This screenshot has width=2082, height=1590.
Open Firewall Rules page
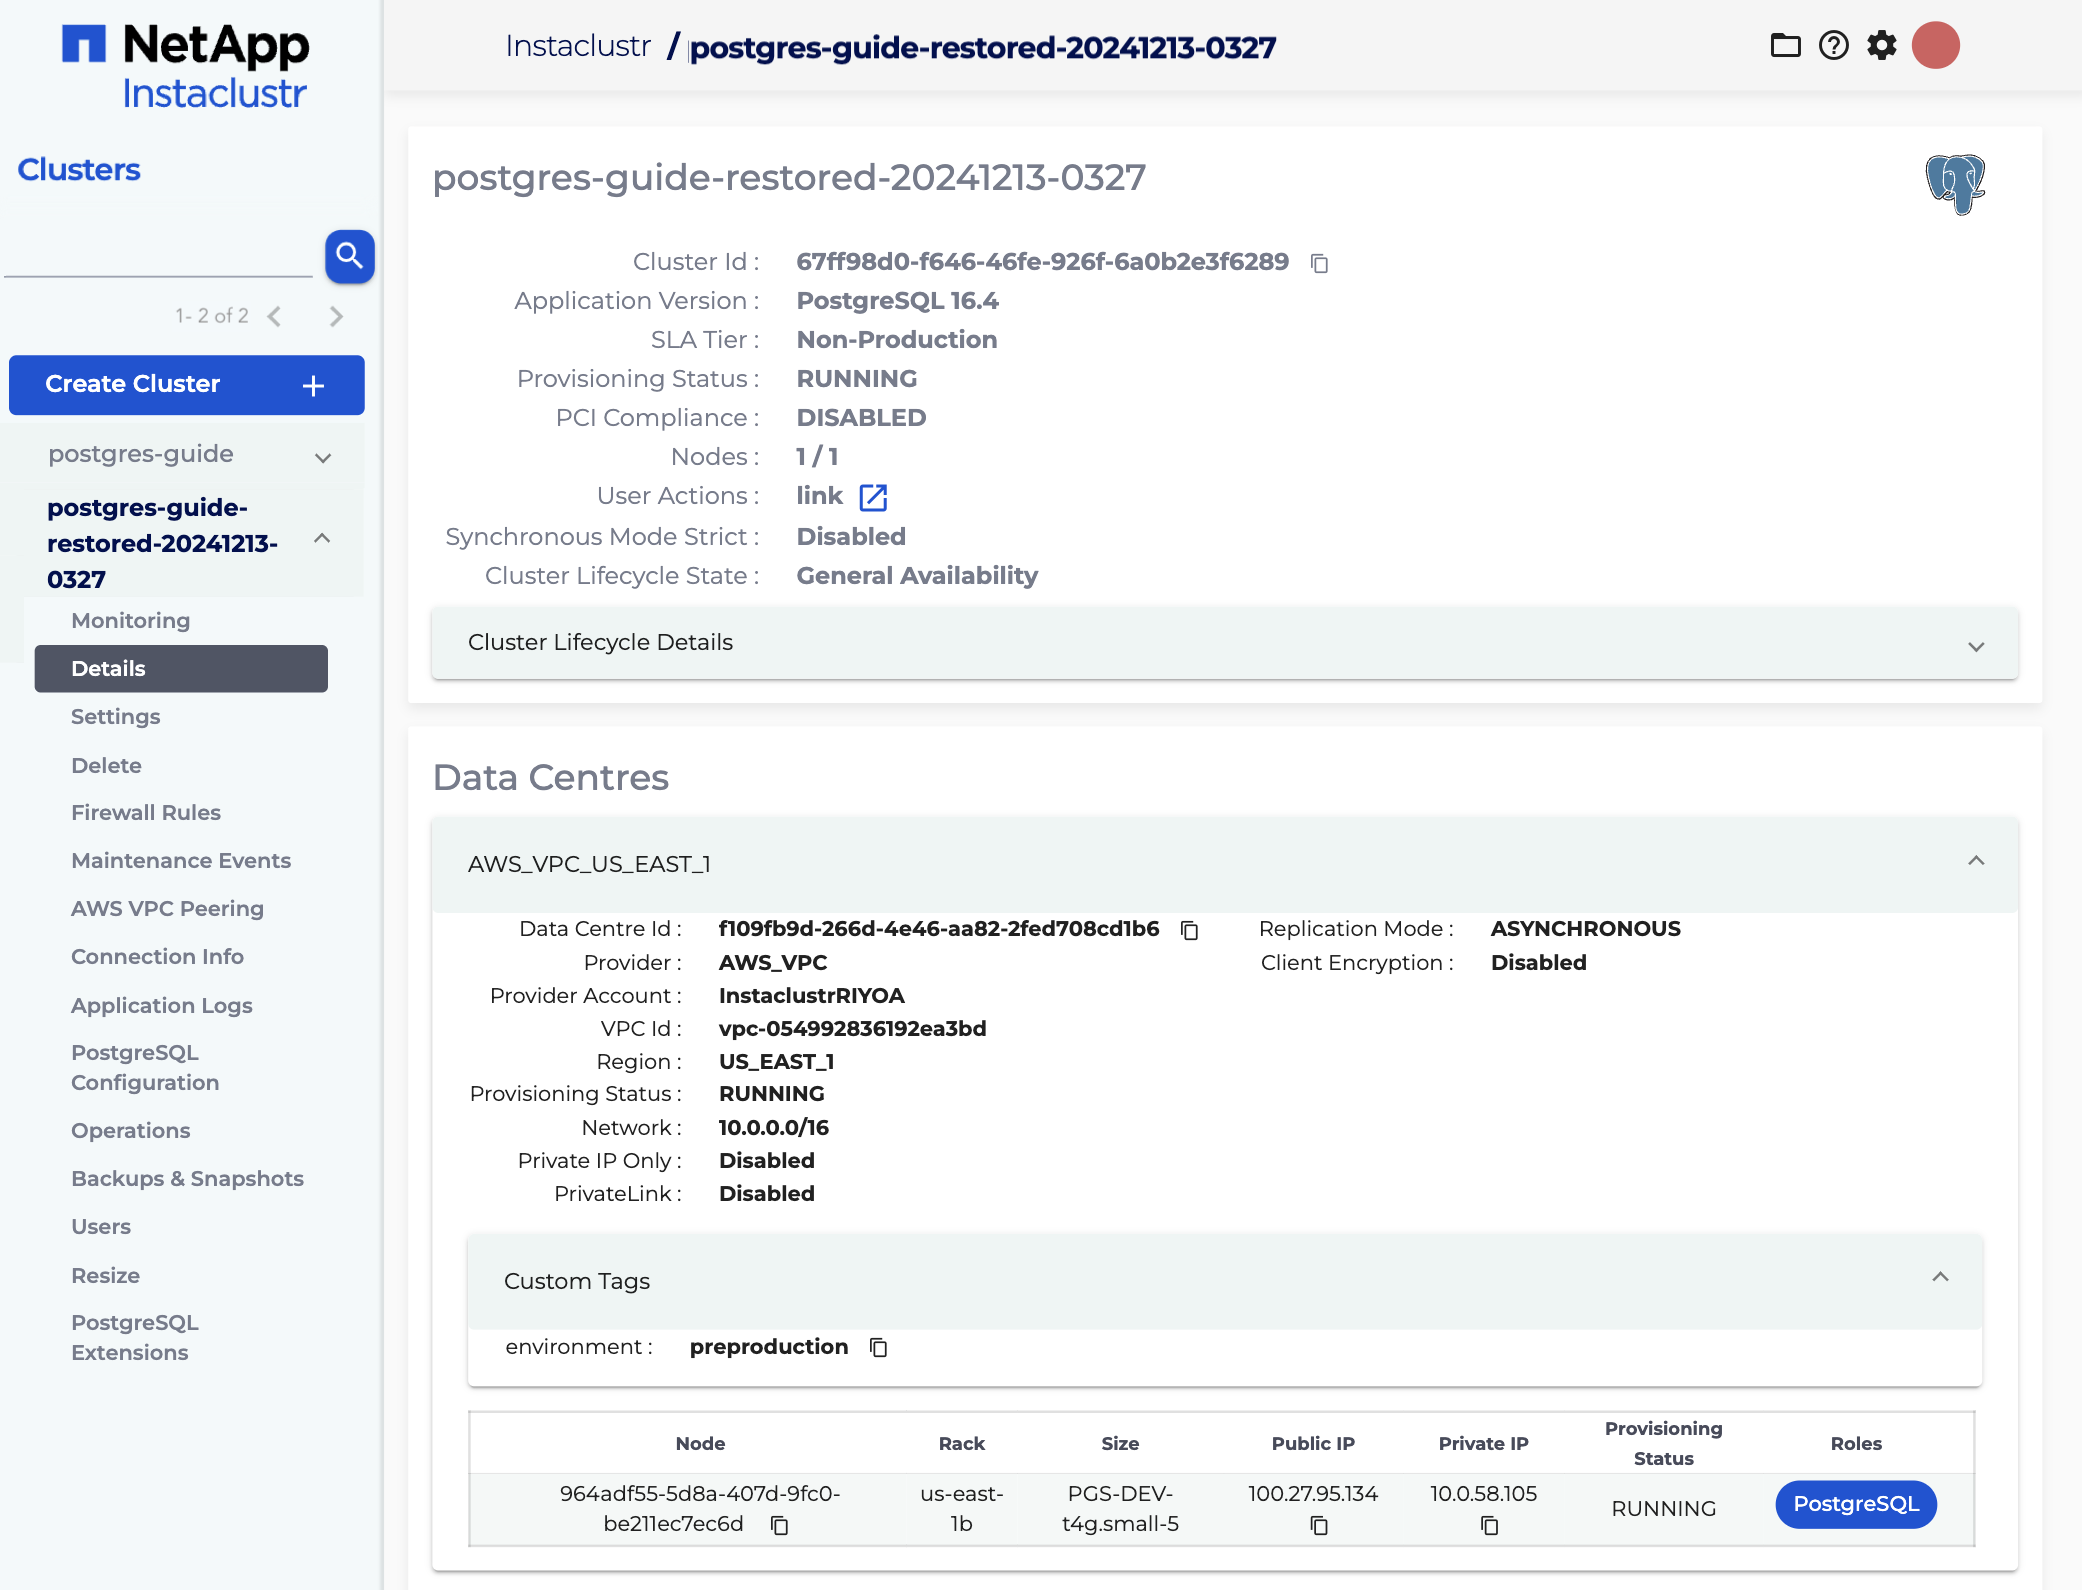(146, 813)
